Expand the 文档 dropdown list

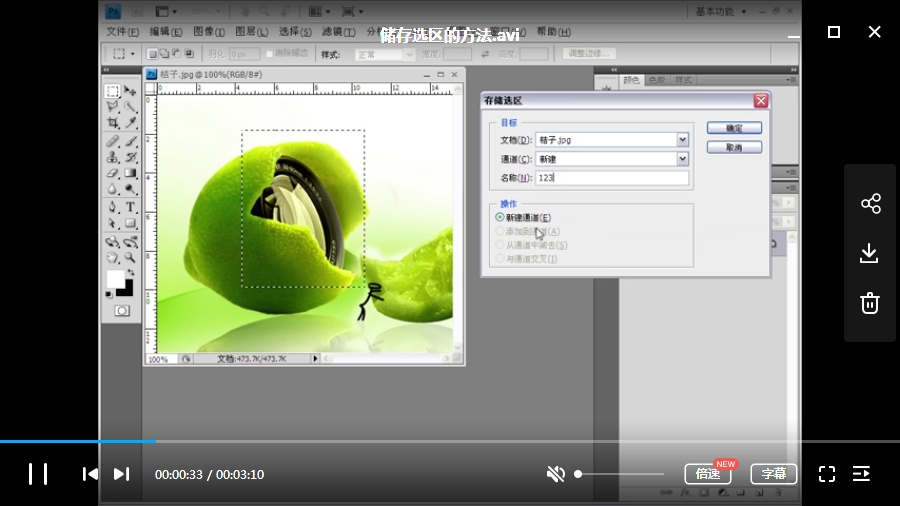682,140
